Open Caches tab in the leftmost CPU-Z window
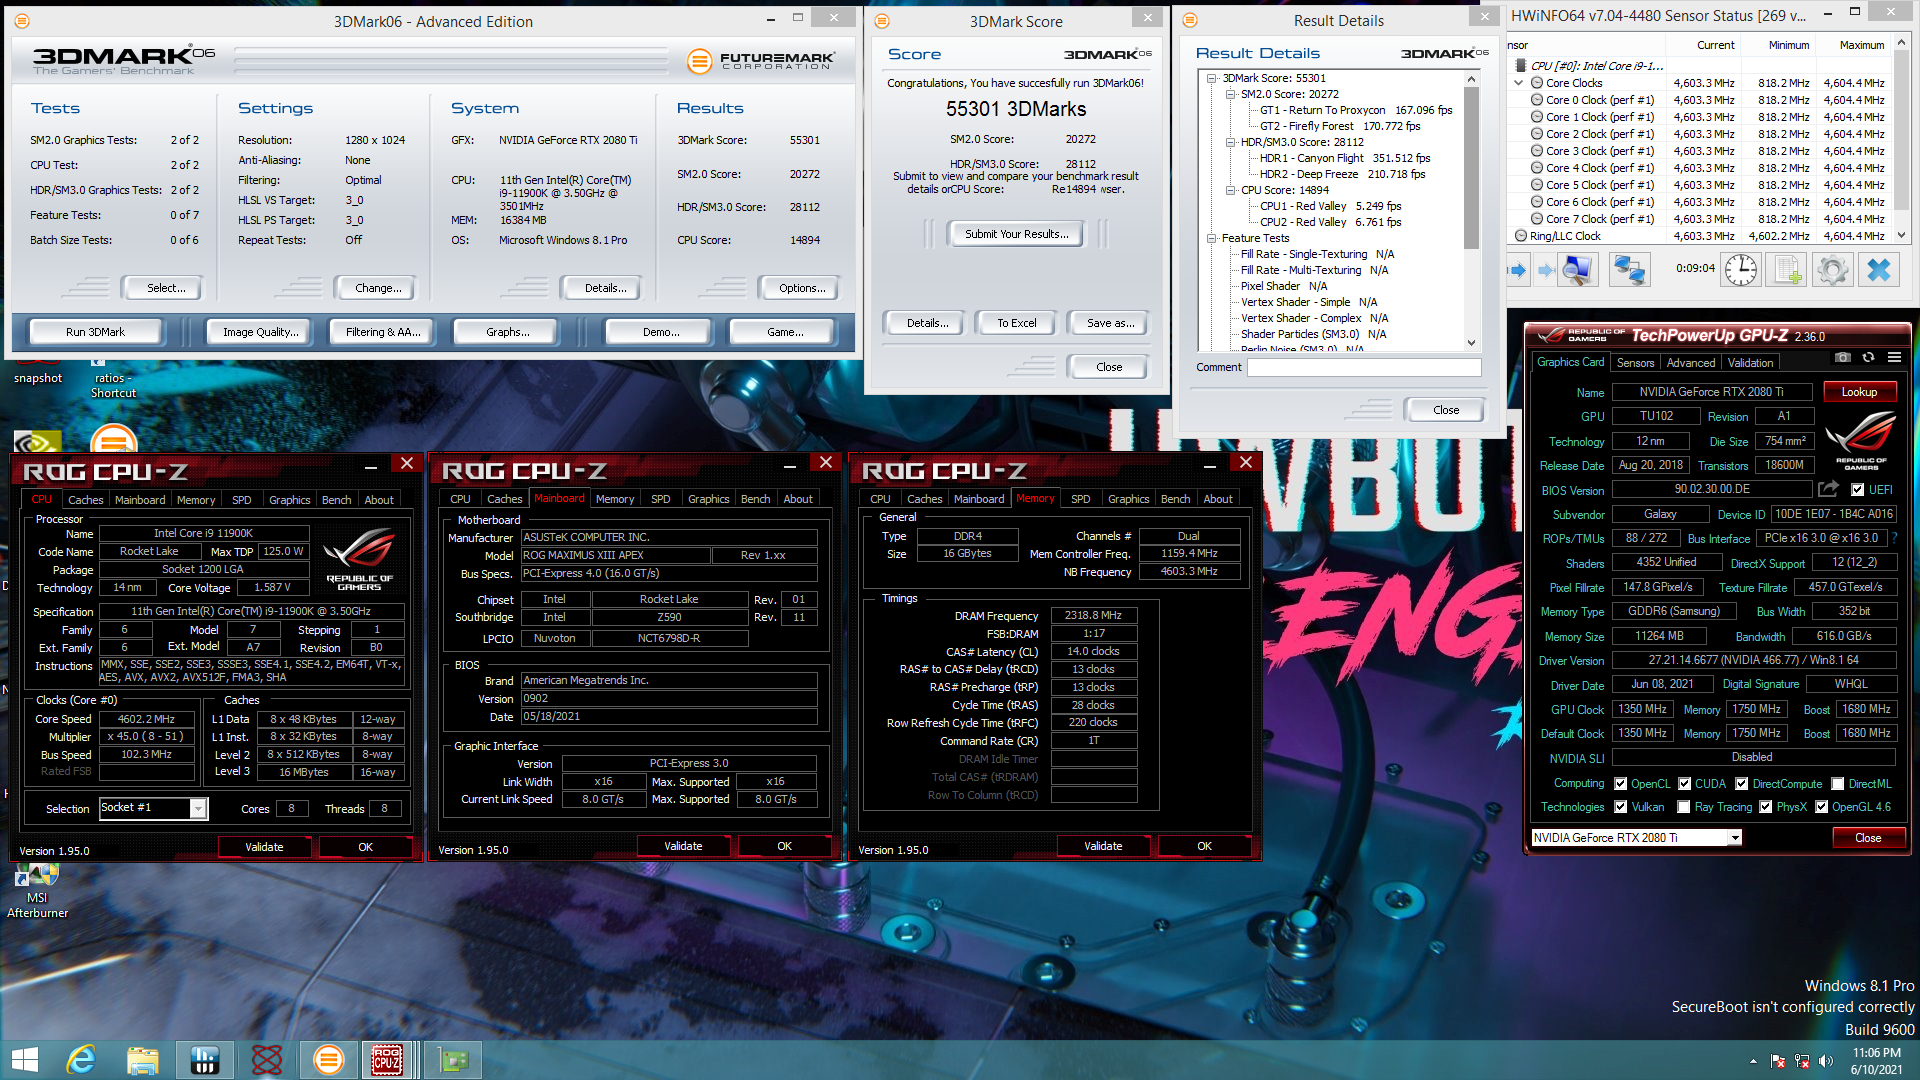Viewport: 1920px width, 1080px height. click(x=85, y=500)
